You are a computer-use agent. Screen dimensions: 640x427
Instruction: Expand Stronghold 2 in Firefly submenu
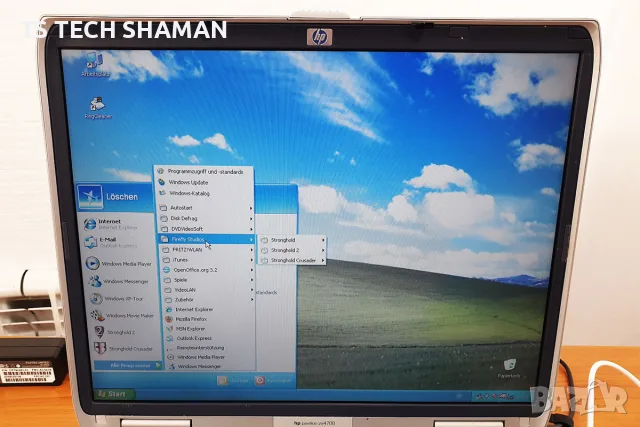[x=292, y=250]
